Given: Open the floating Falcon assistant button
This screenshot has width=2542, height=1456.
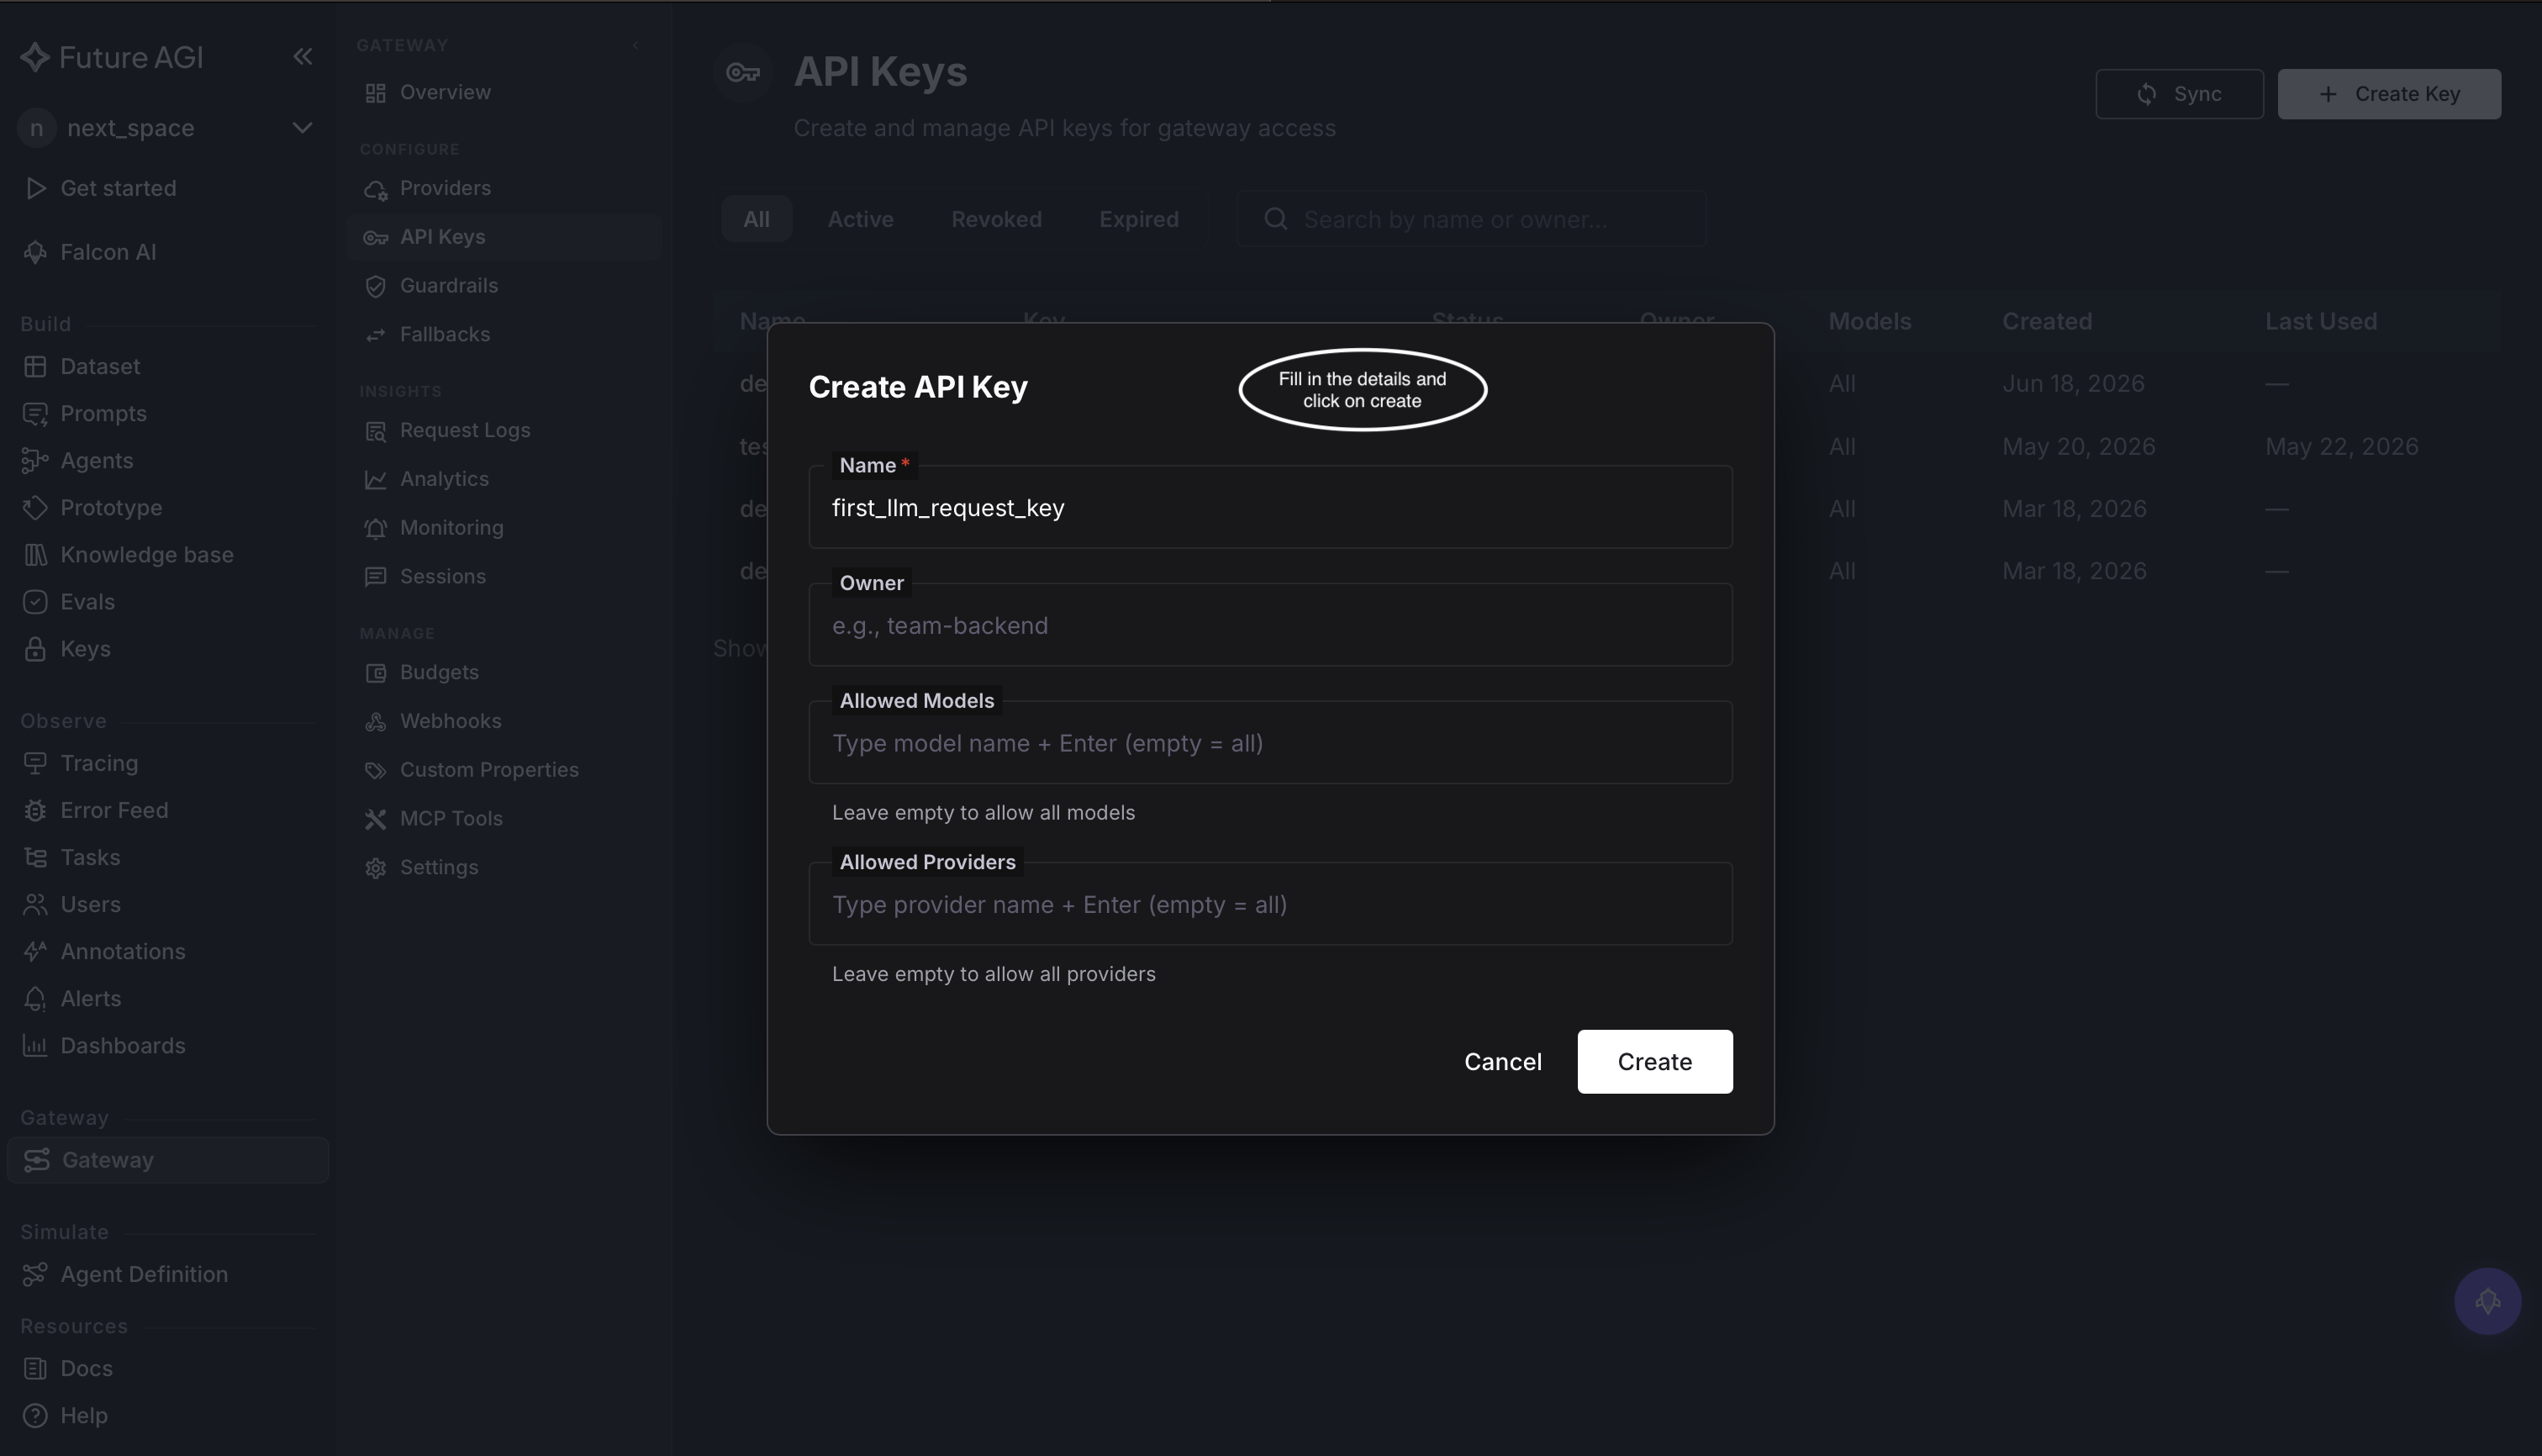Looking at the screenshot, I should (x=2487, y=1301).
